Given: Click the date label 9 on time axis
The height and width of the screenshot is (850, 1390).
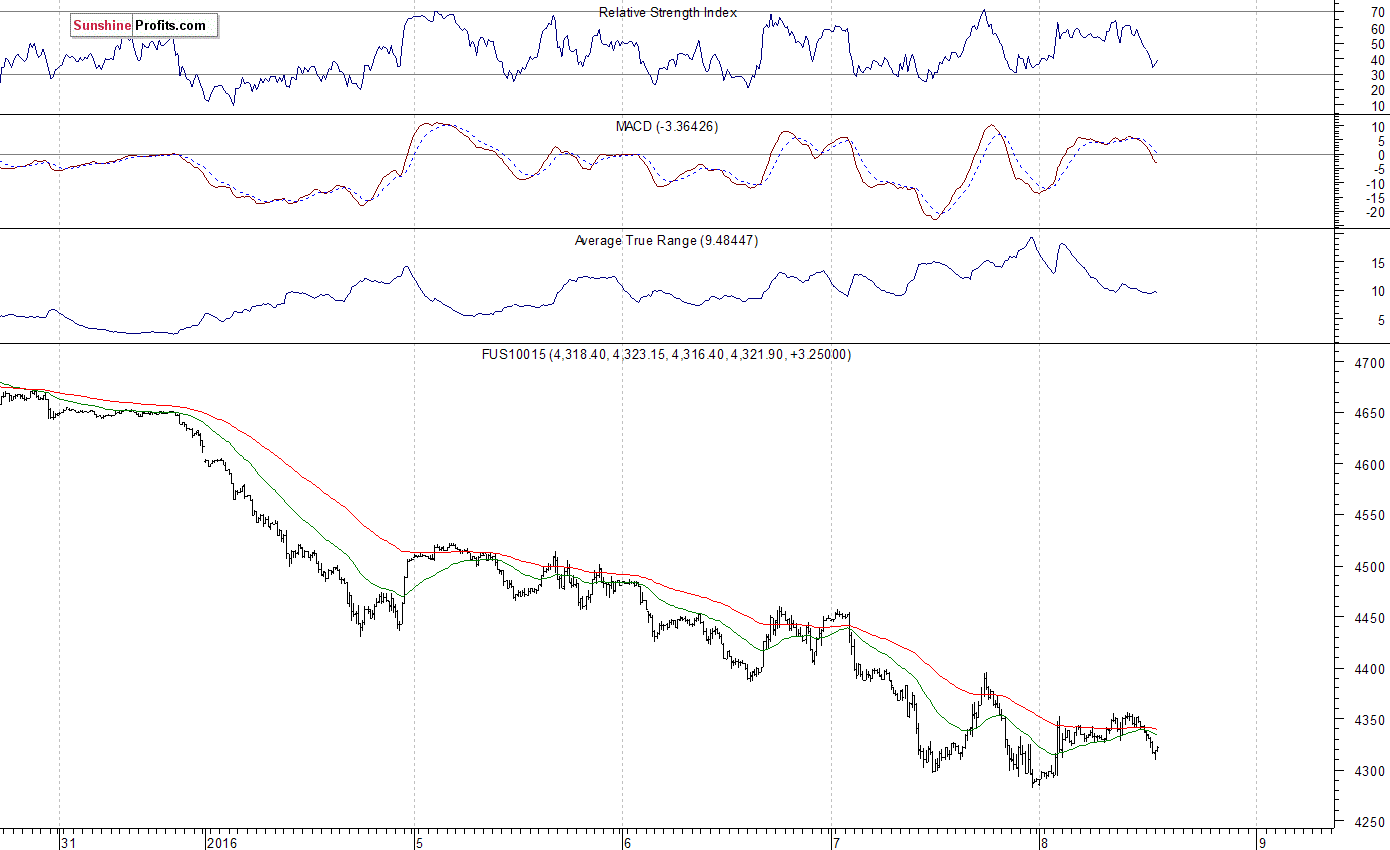Looking at the screenshot, I should click(x=1262, y=842).
